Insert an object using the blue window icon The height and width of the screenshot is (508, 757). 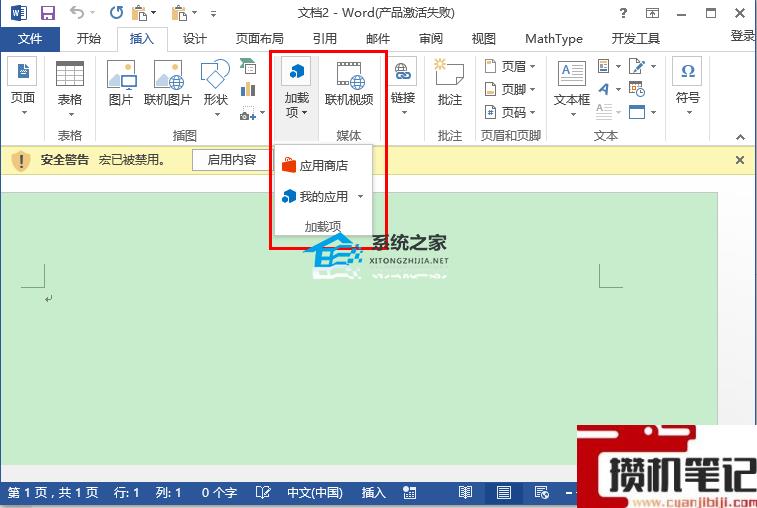[x=637, y=113]
